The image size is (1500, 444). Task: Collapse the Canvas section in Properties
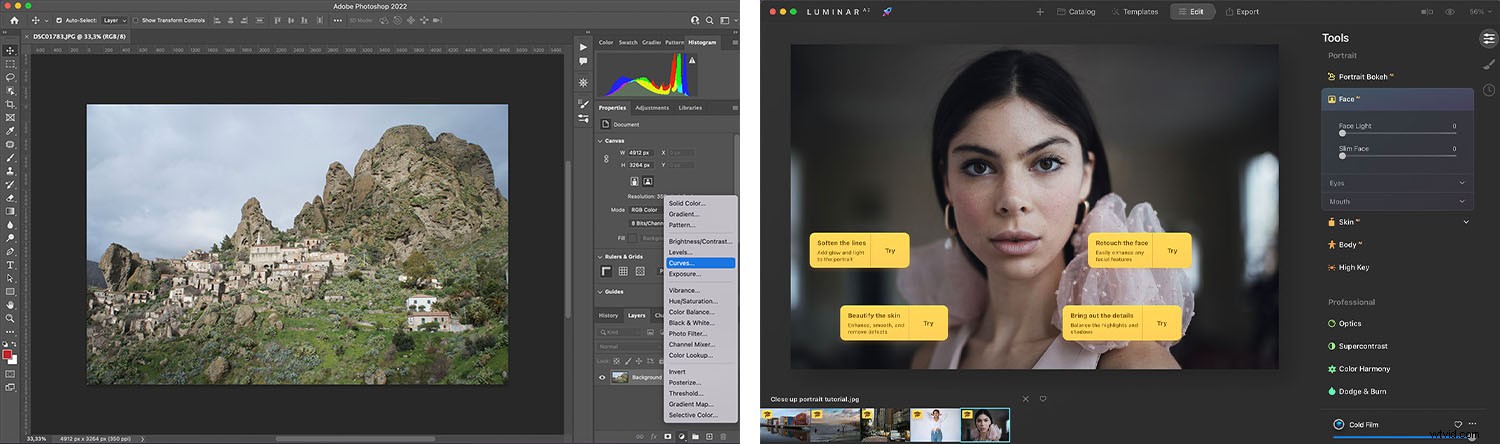[599, 141]
